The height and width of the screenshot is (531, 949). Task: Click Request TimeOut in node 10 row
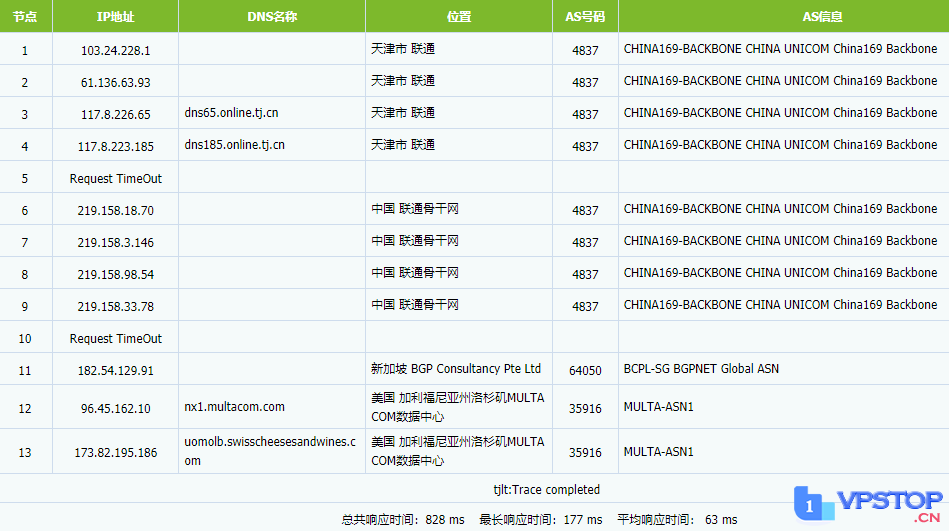(x=116, y=338)
